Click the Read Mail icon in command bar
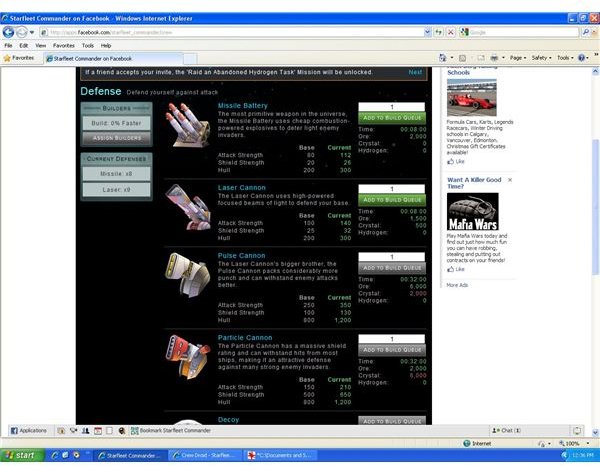The height and width of the screenshot is (466, 600). 481,58
